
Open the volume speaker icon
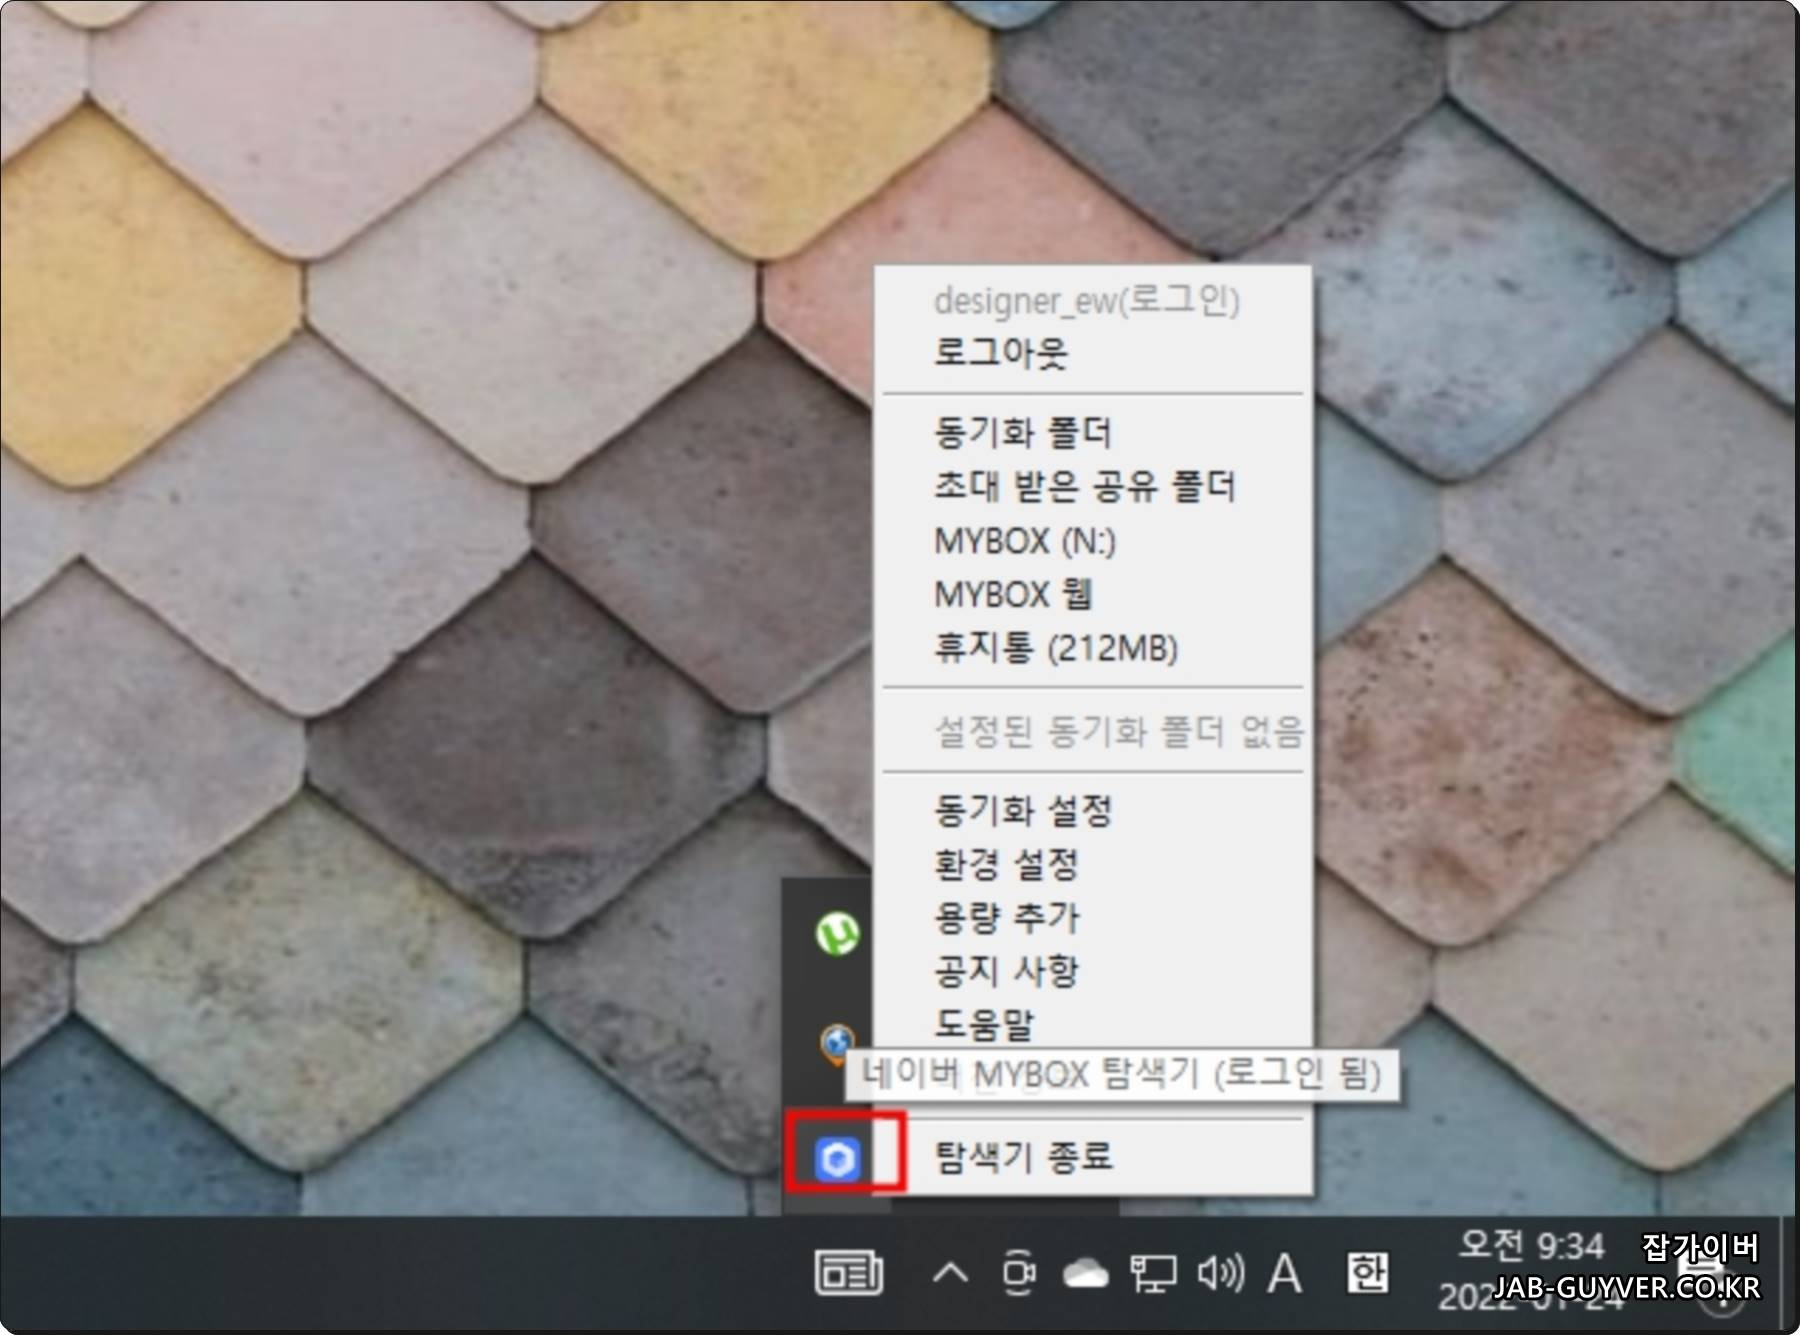1221,1273
